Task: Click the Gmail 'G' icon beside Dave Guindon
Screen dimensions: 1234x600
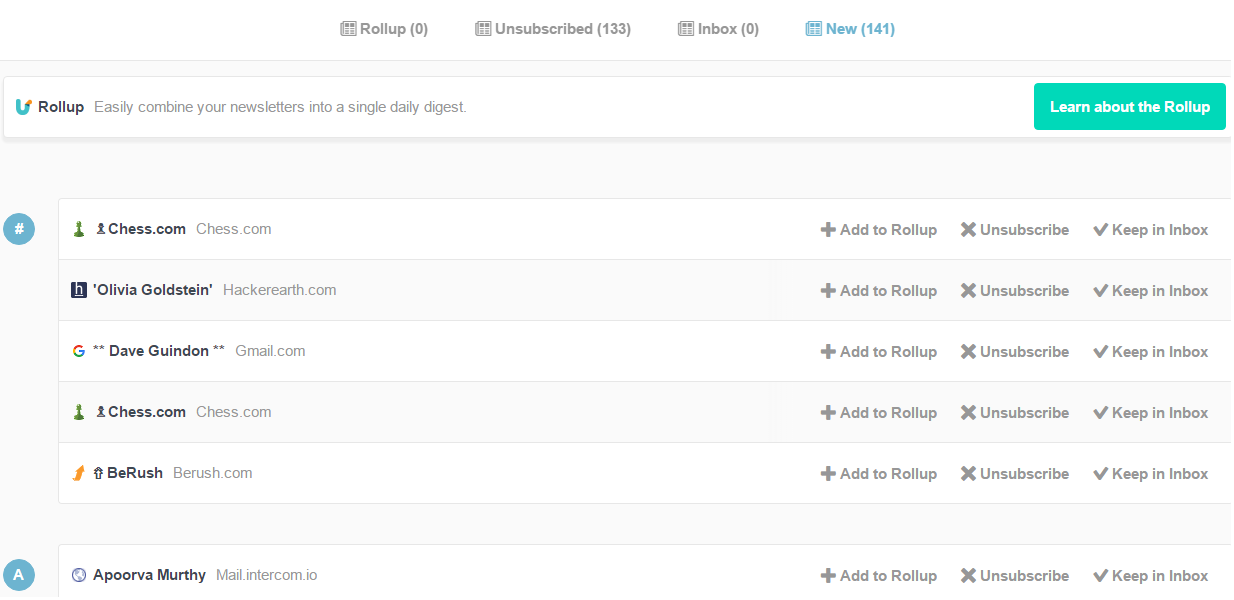Action: coord(79,351)
